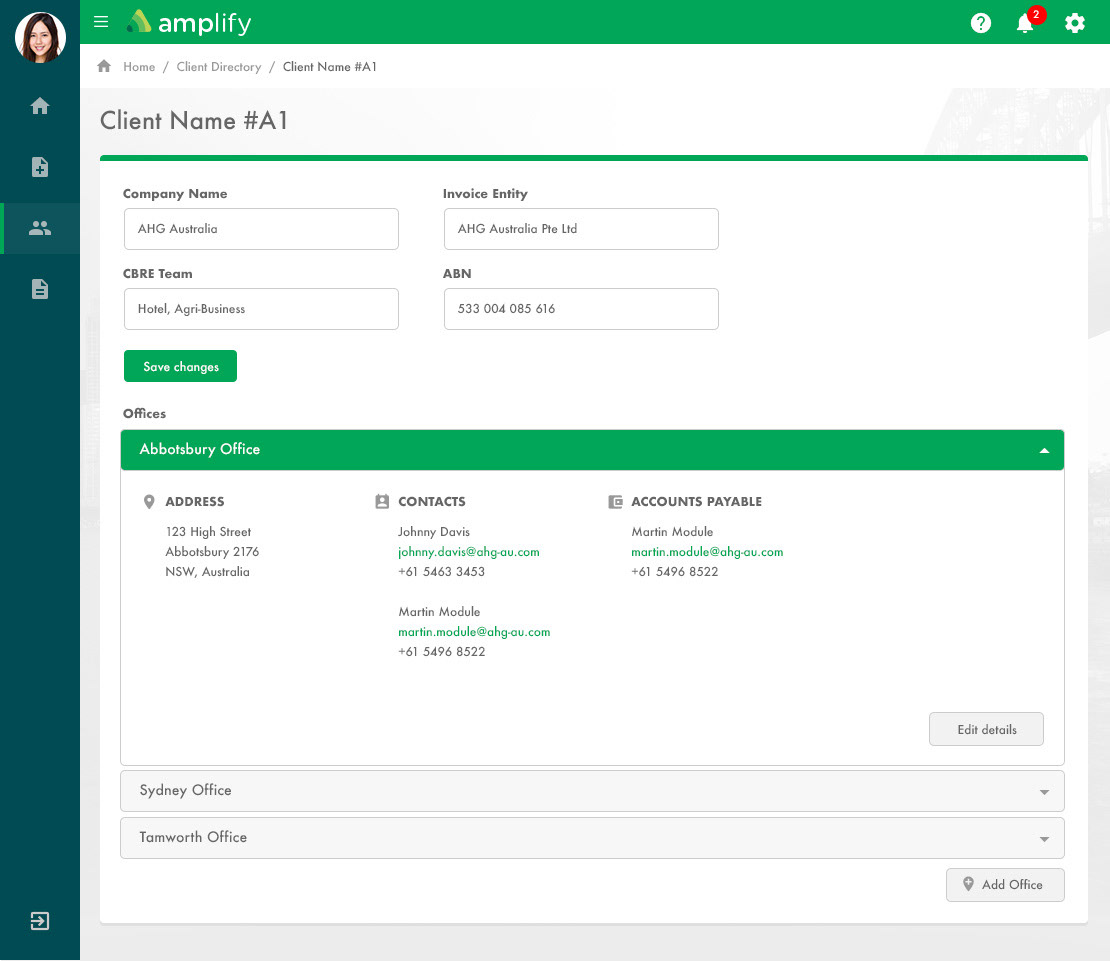Image resolution: width=1110 pixels, height=961 pixels.
Task: Click the ACCOUNTS PAYABLE heading
Action: (697, 502)
